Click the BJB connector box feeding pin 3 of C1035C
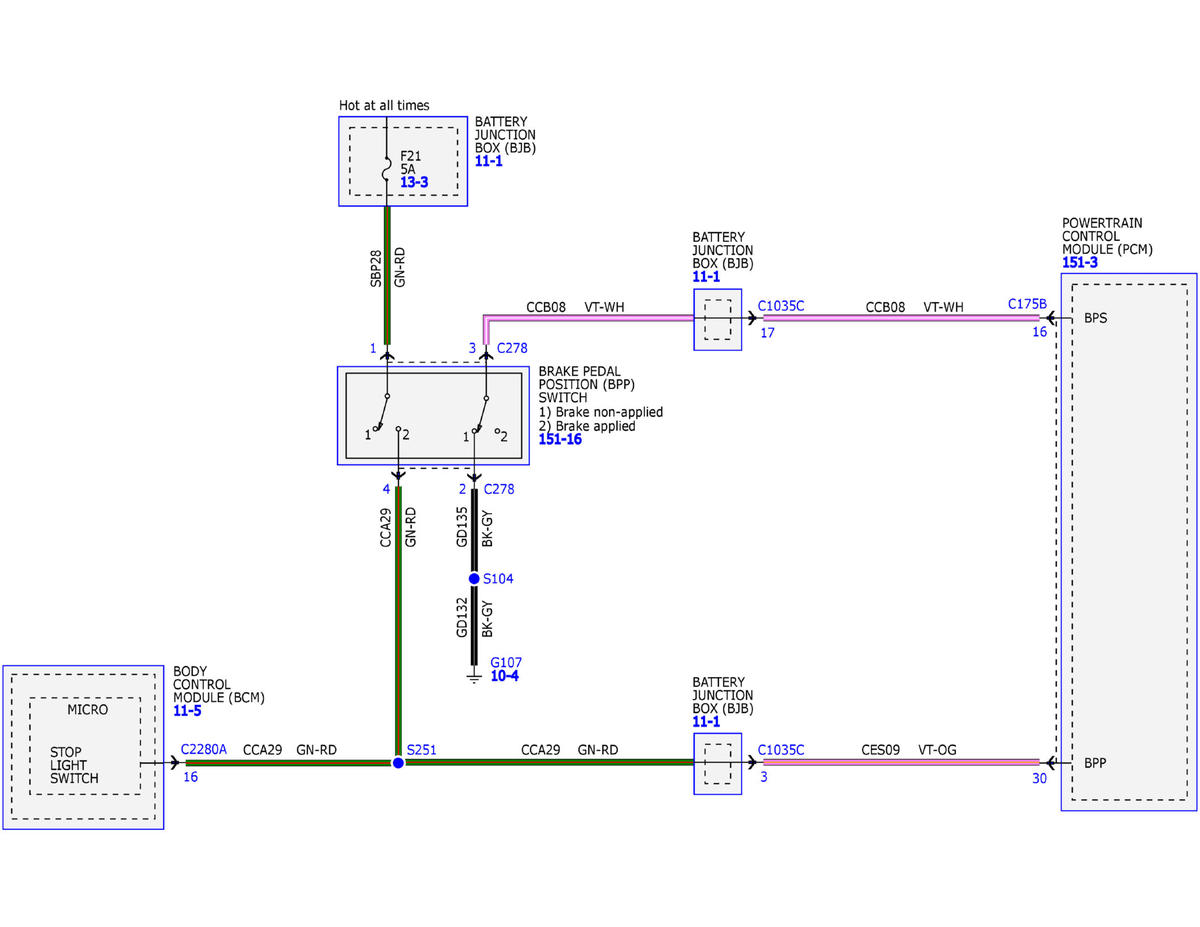 [x=718, y=764]
